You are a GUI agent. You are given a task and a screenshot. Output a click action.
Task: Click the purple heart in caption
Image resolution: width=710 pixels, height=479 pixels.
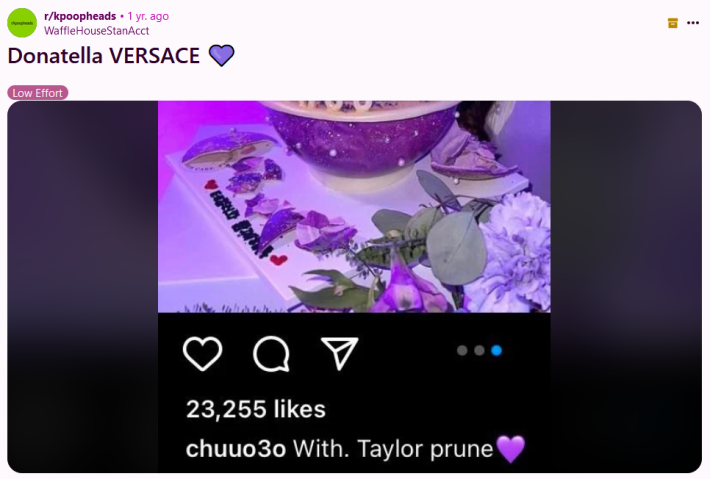(x=511, y=449)
